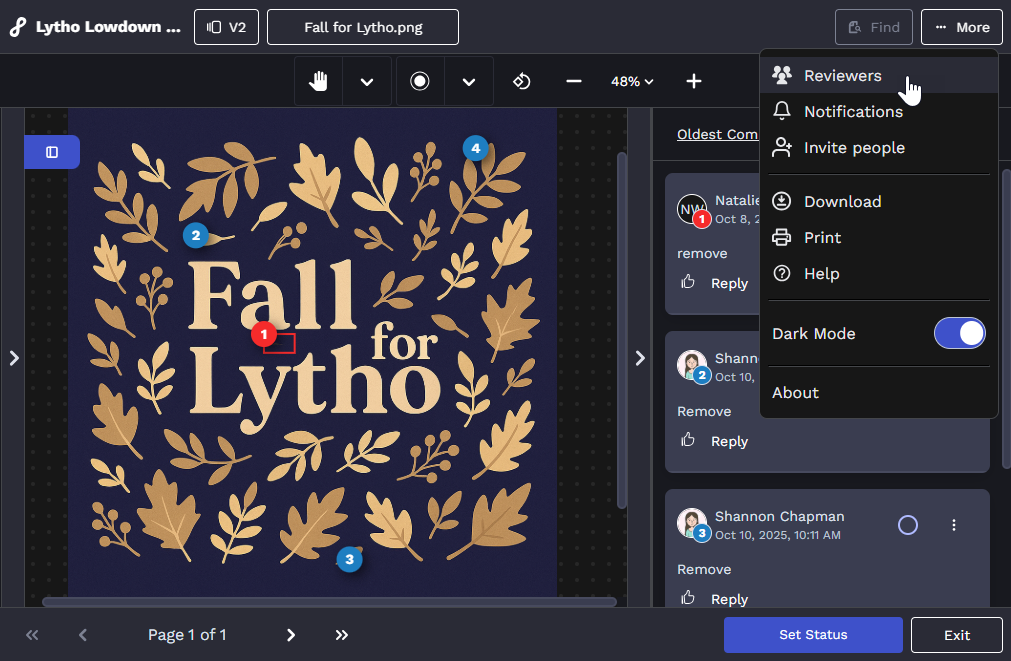Like Shannon Chapman's comment number 3

pyautogui.click(x=688, y=598)
